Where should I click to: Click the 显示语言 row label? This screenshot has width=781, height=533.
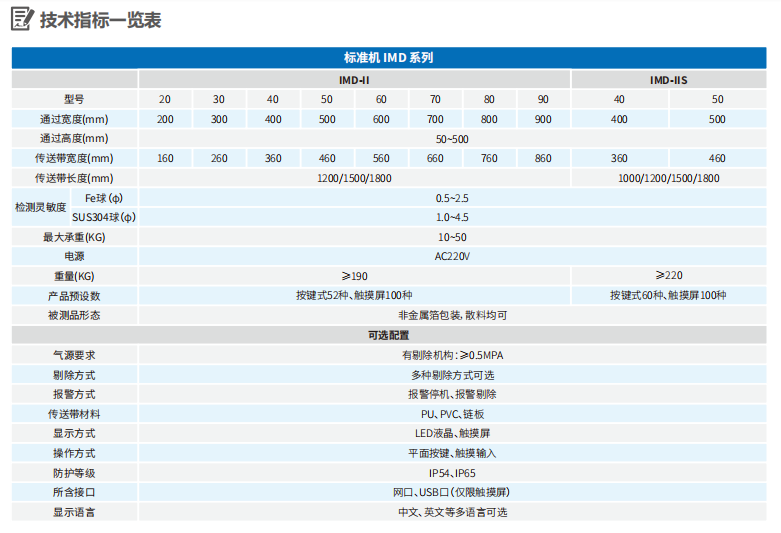74,512
